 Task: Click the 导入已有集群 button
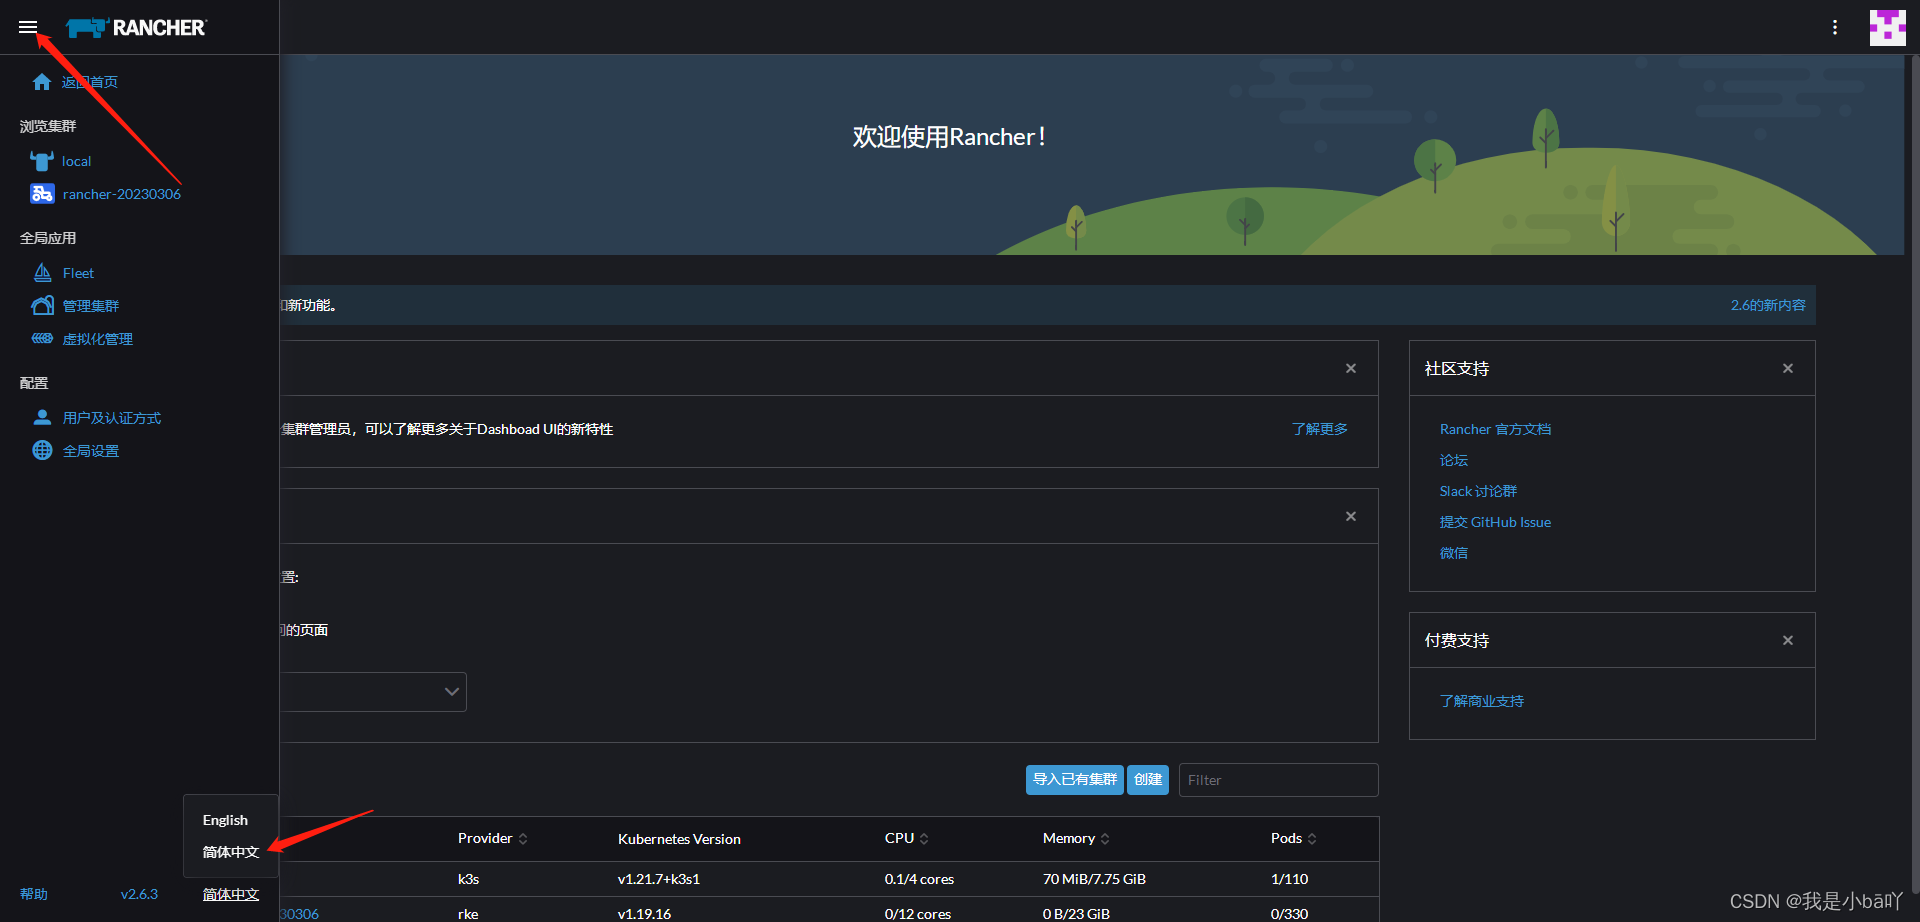click(1075, 780)
